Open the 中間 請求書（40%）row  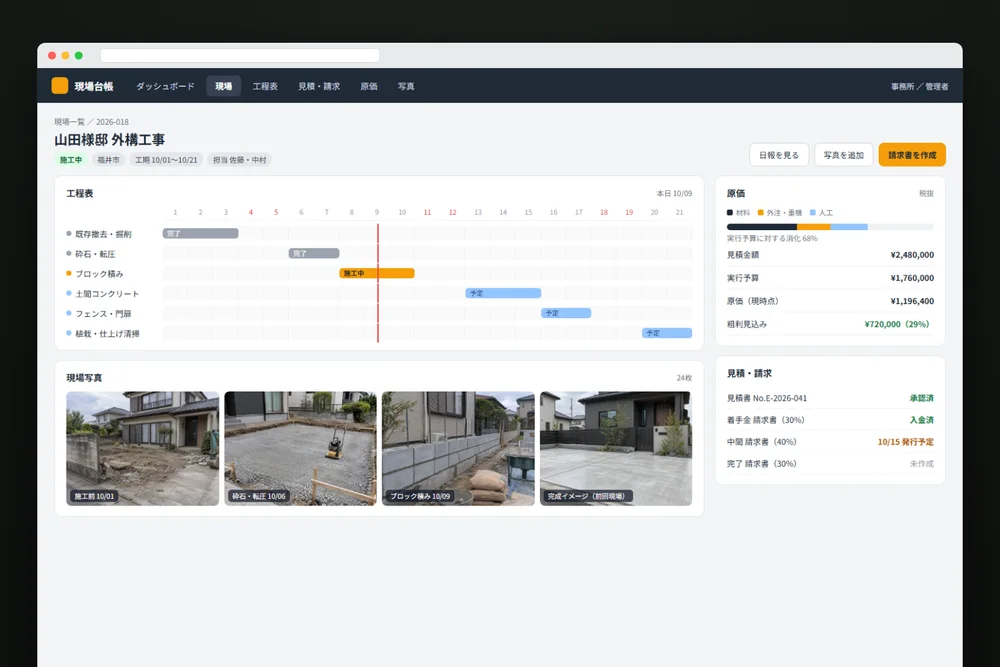(830, 442)
